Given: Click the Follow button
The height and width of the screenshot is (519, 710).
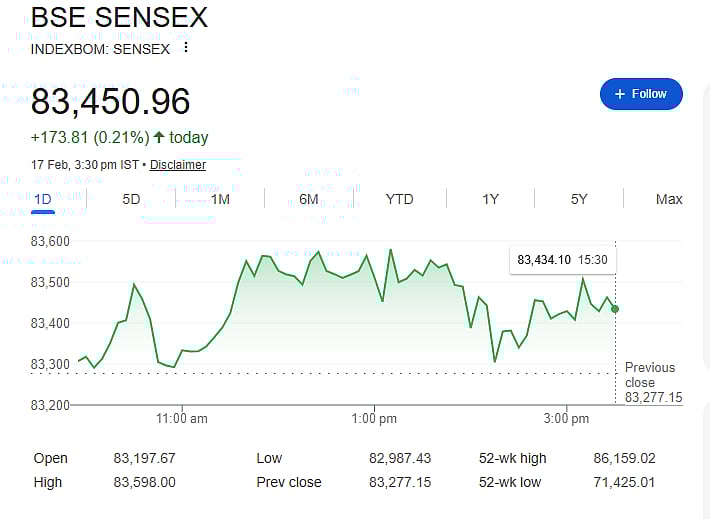Looking at the screenshot, I should (641, 94).
